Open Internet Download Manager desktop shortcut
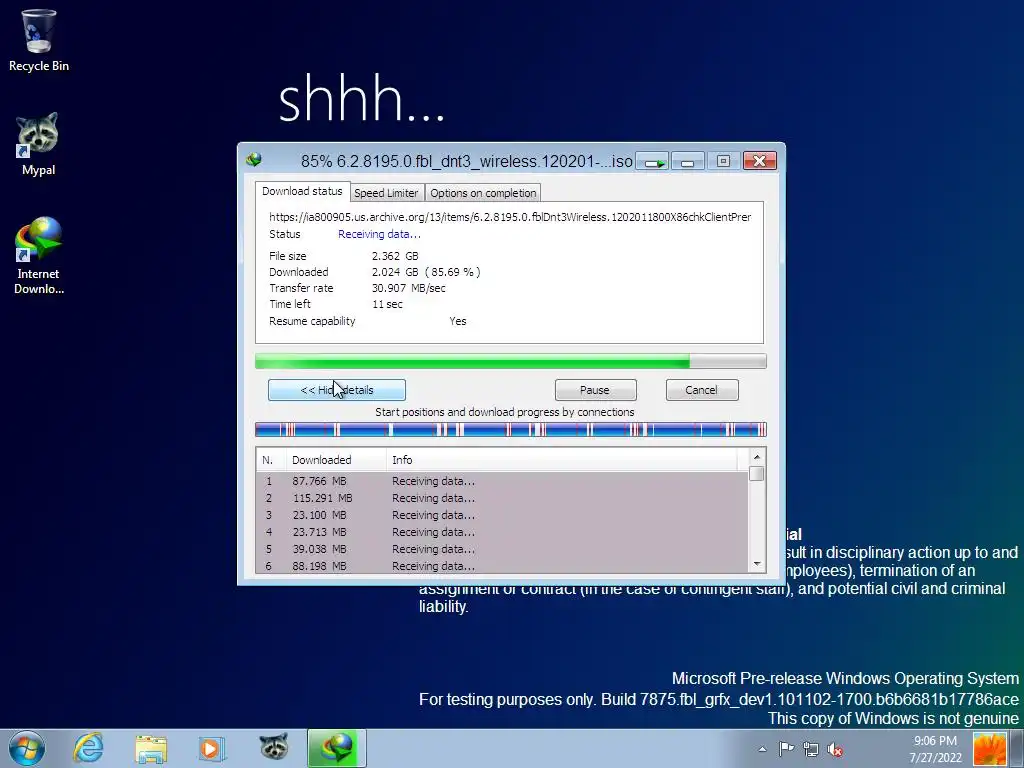Image resolution: width=1024 pixels, height=768 pixels. click(x=39, y=255)
